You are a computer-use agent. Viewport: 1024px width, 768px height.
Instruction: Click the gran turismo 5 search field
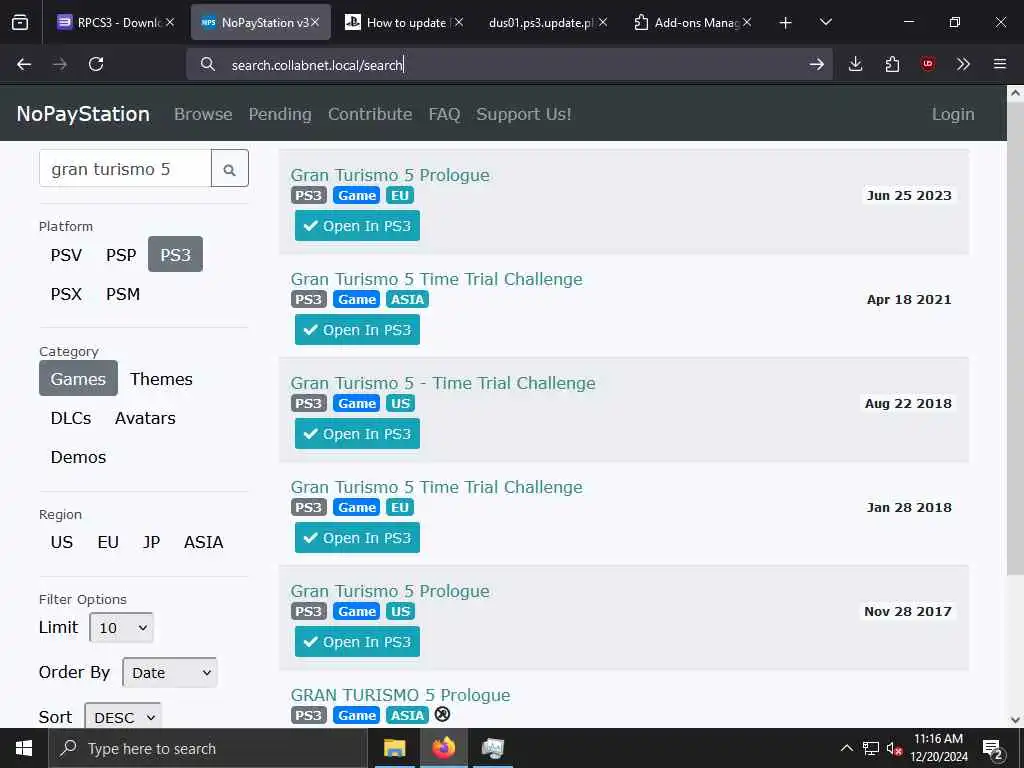click(125, 168)
